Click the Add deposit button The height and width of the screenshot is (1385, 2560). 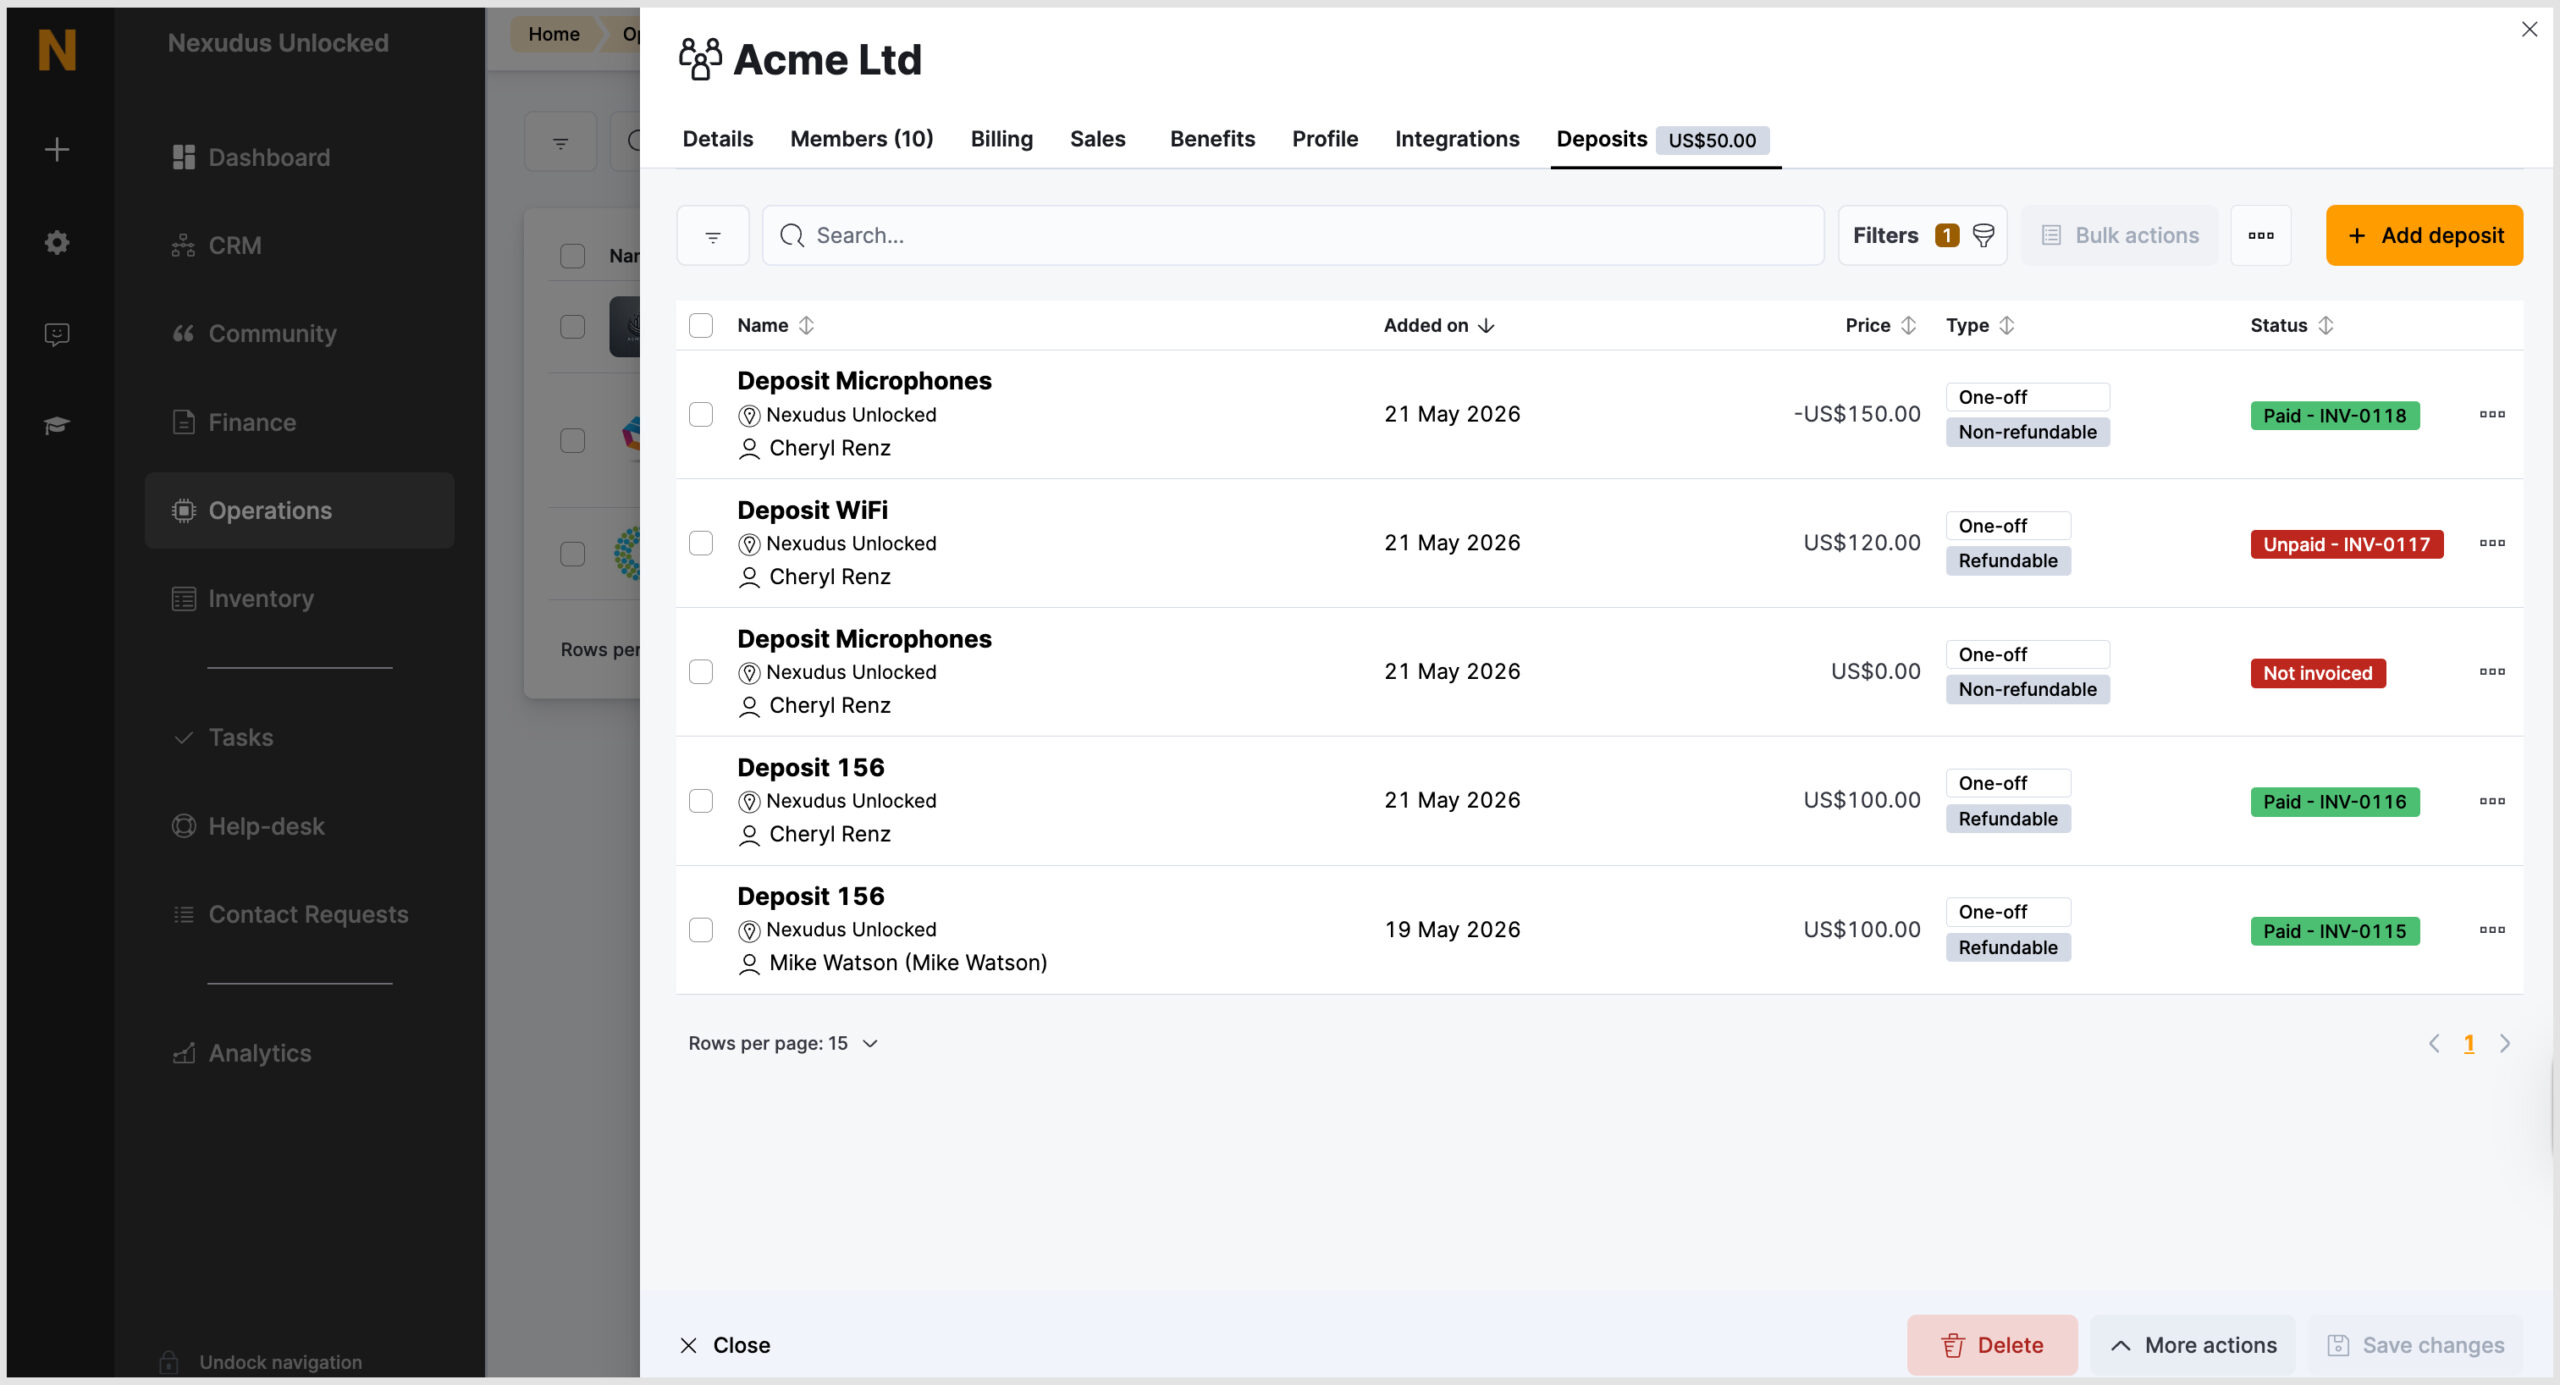coord(2424,236)
